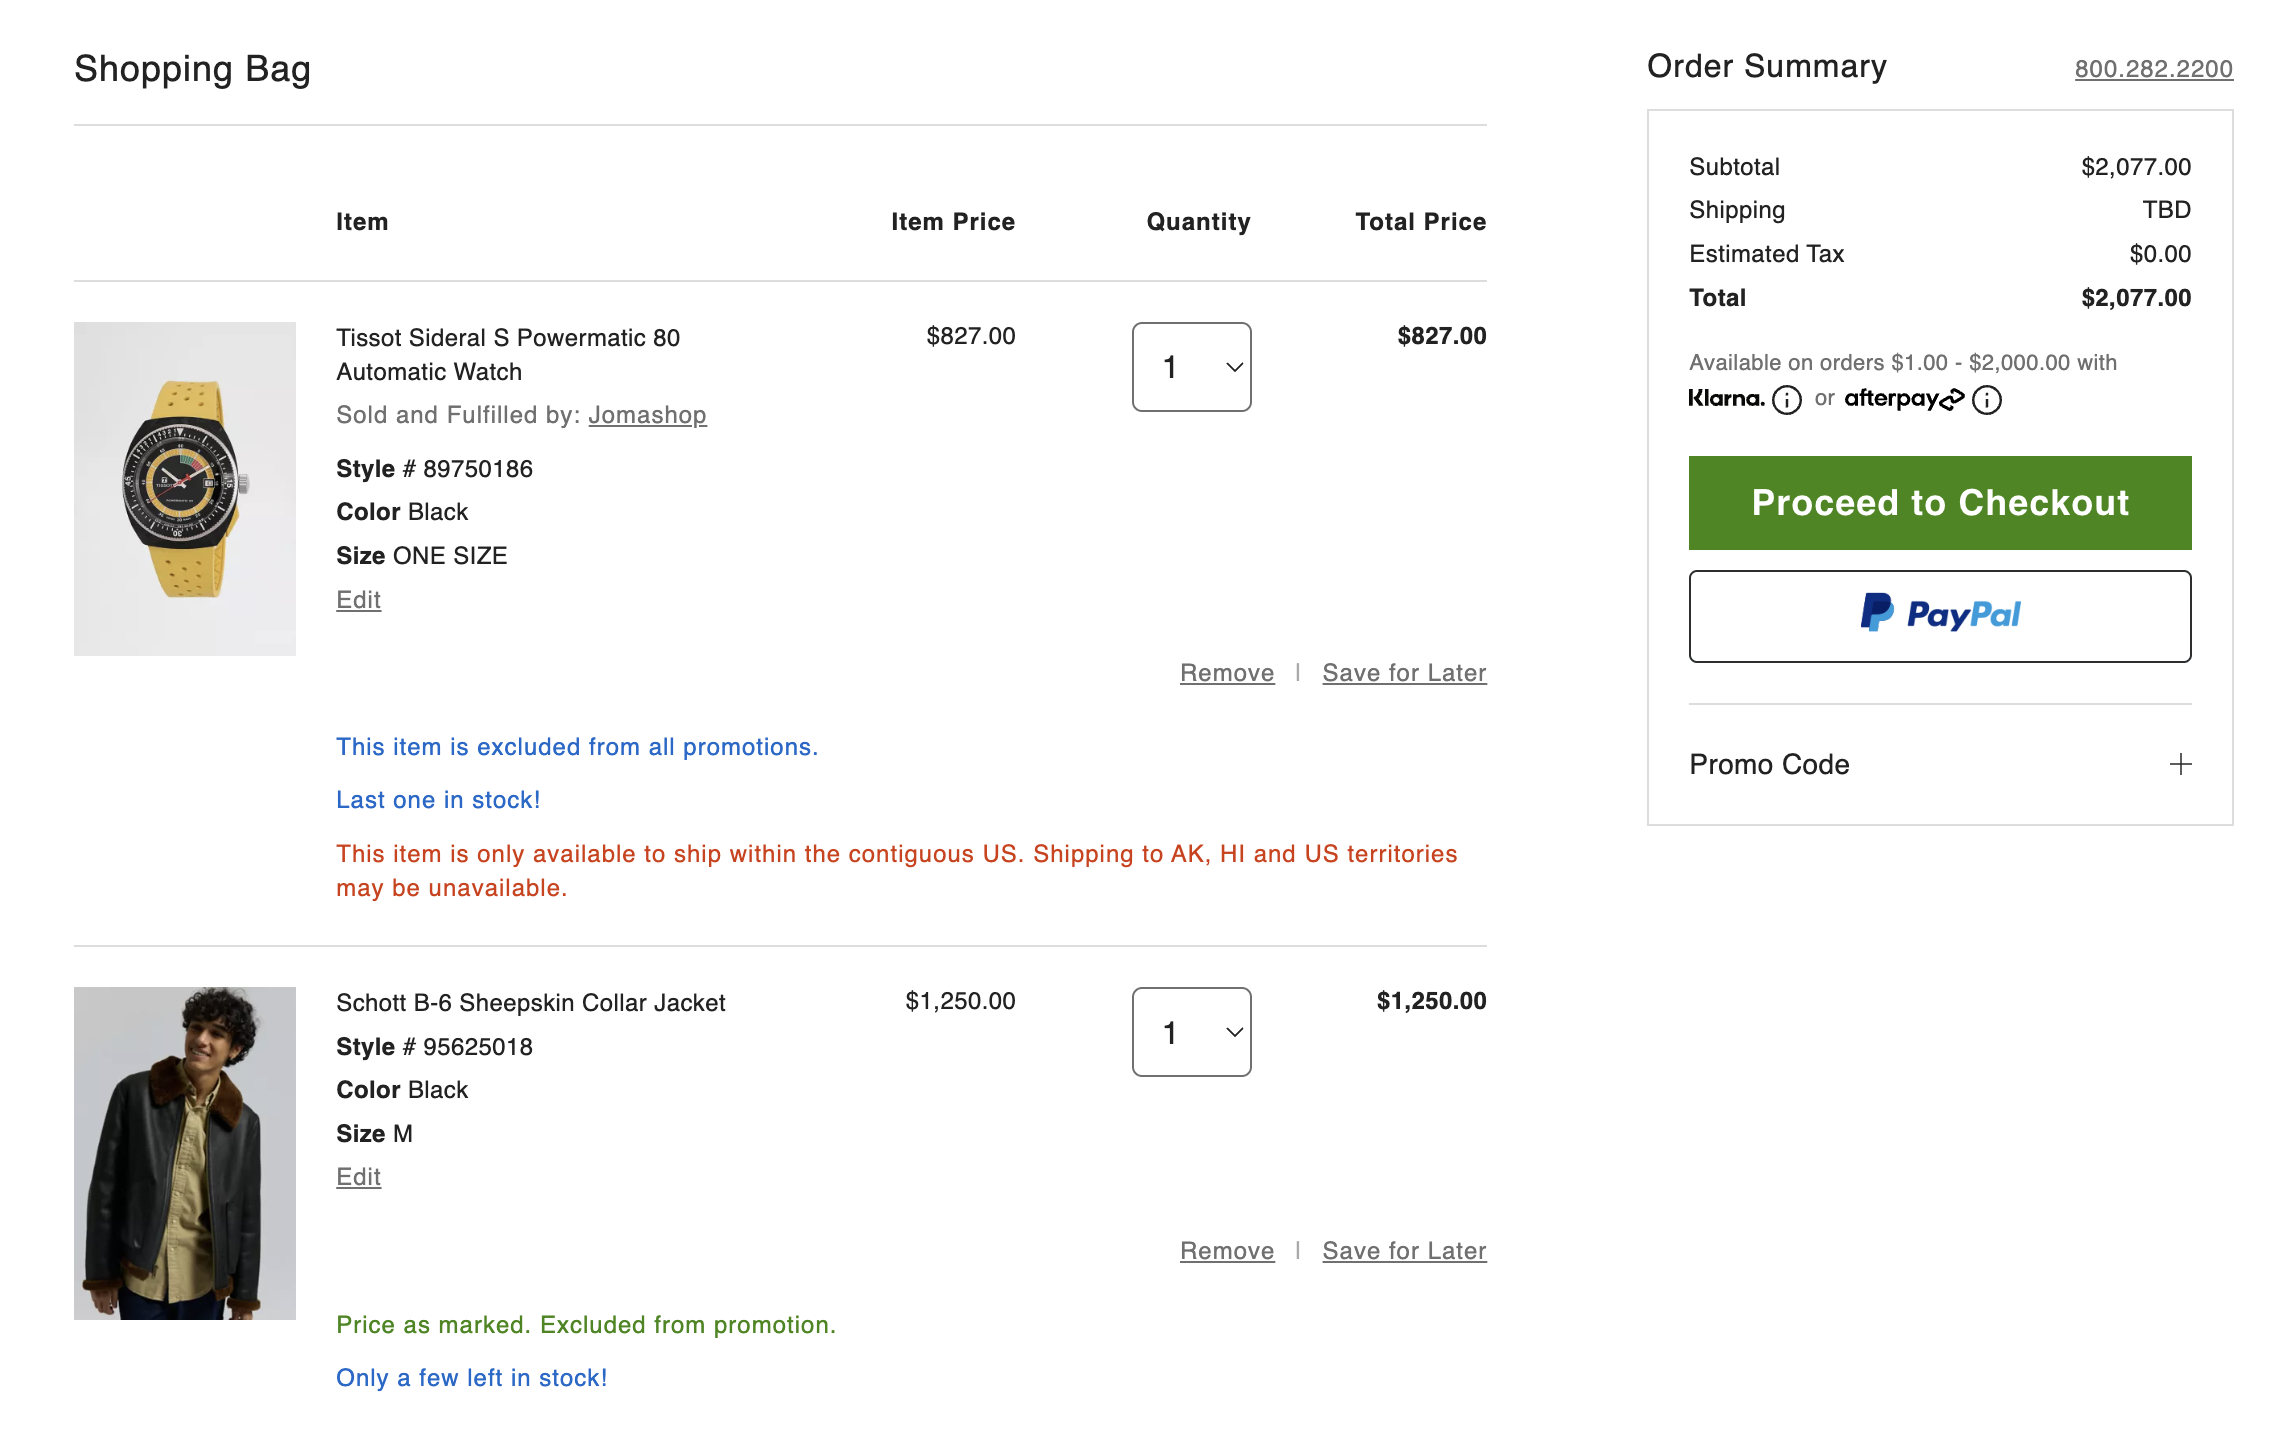Screen dimensions: 2276x1434
Task: Click the Afterpay info icon
Action: (x=1986, y=400)
